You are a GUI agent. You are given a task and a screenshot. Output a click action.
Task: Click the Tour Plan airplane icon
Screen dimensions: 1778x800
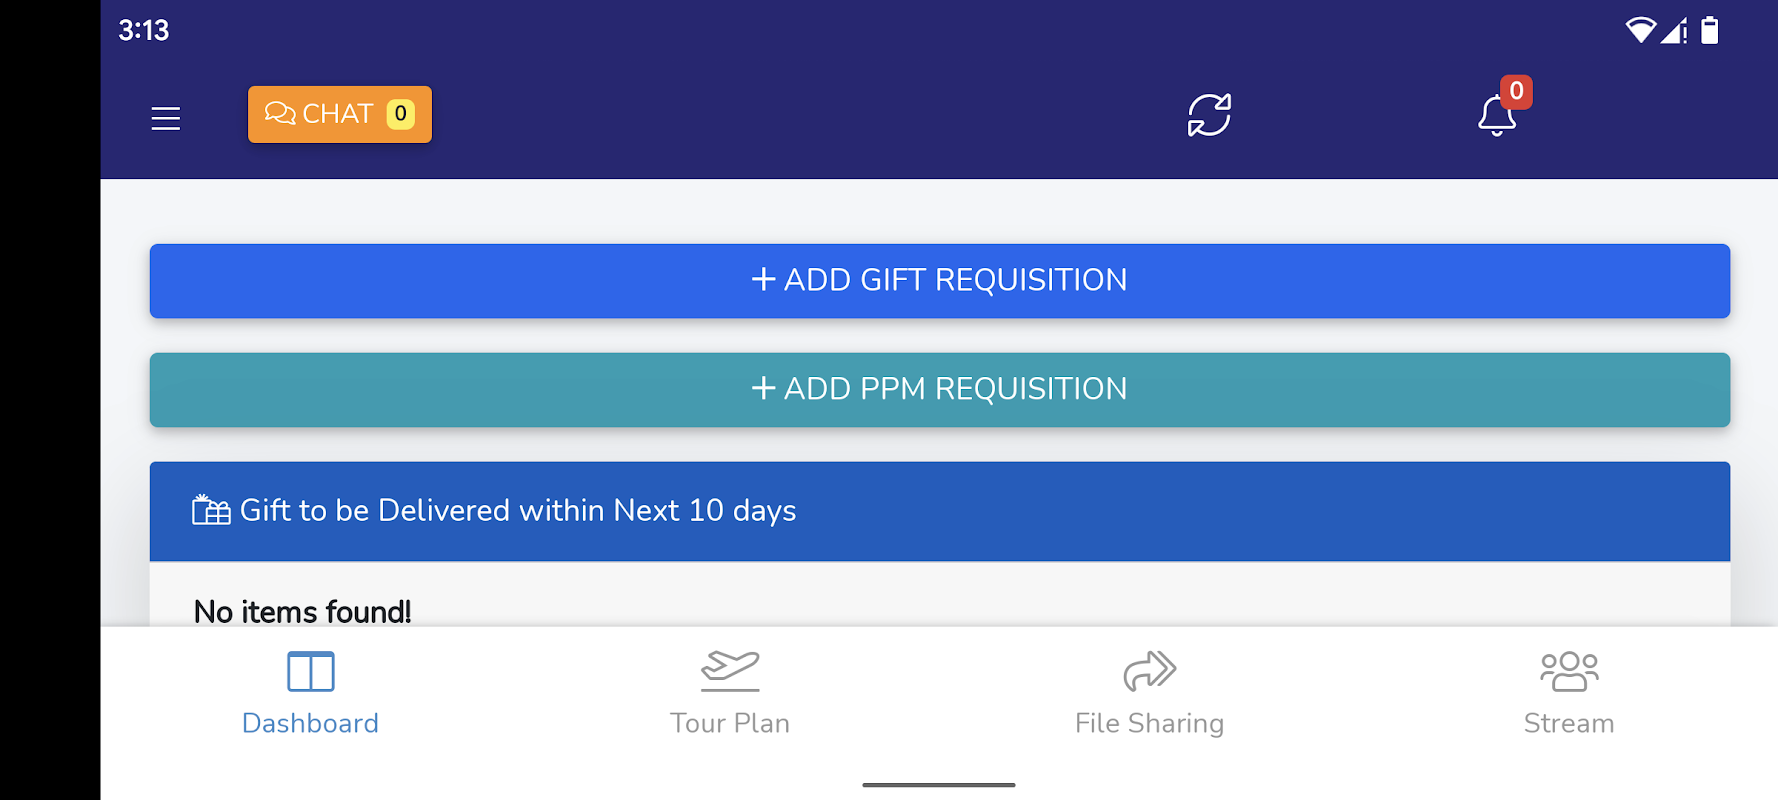point(730,670)
